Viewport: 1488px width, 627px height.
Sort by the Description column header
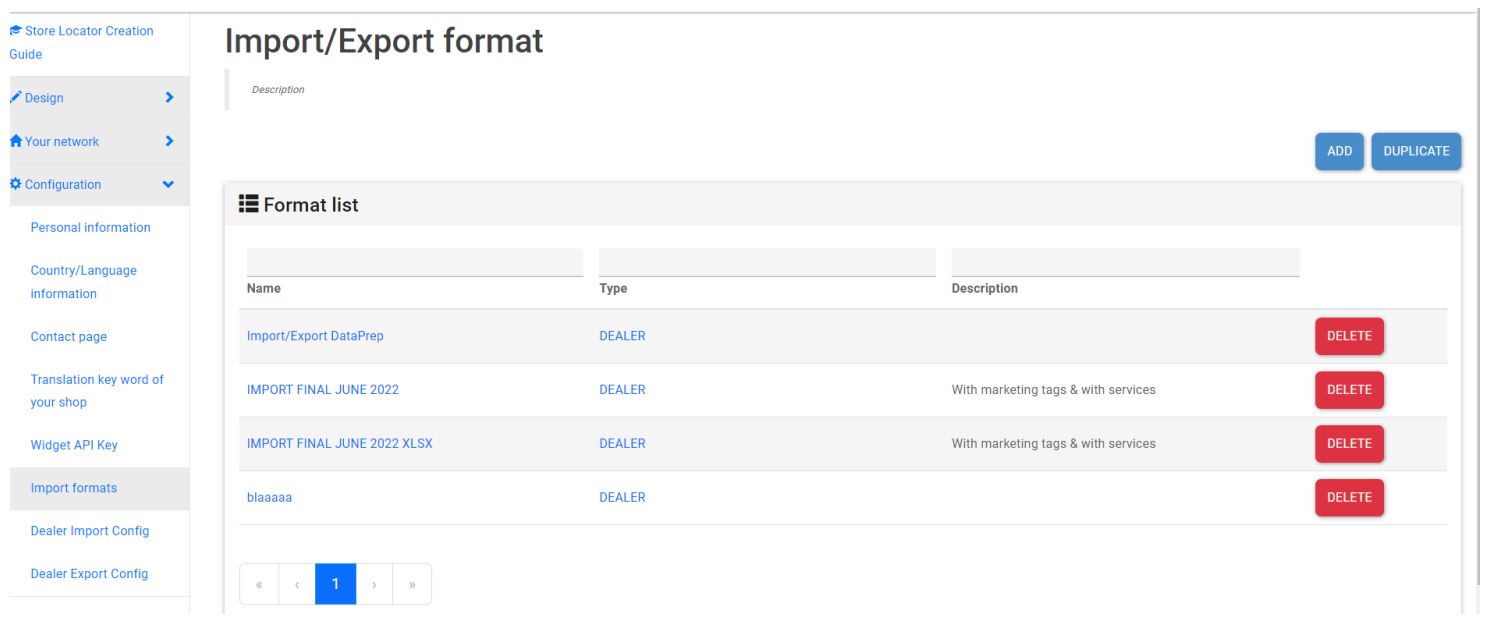point(985,288)
